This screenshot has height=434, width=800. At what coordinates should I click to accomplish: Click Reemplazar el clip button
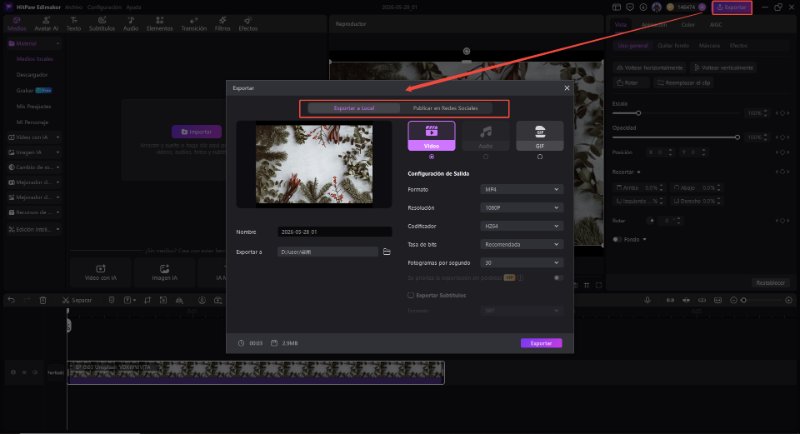pos(684,83)
